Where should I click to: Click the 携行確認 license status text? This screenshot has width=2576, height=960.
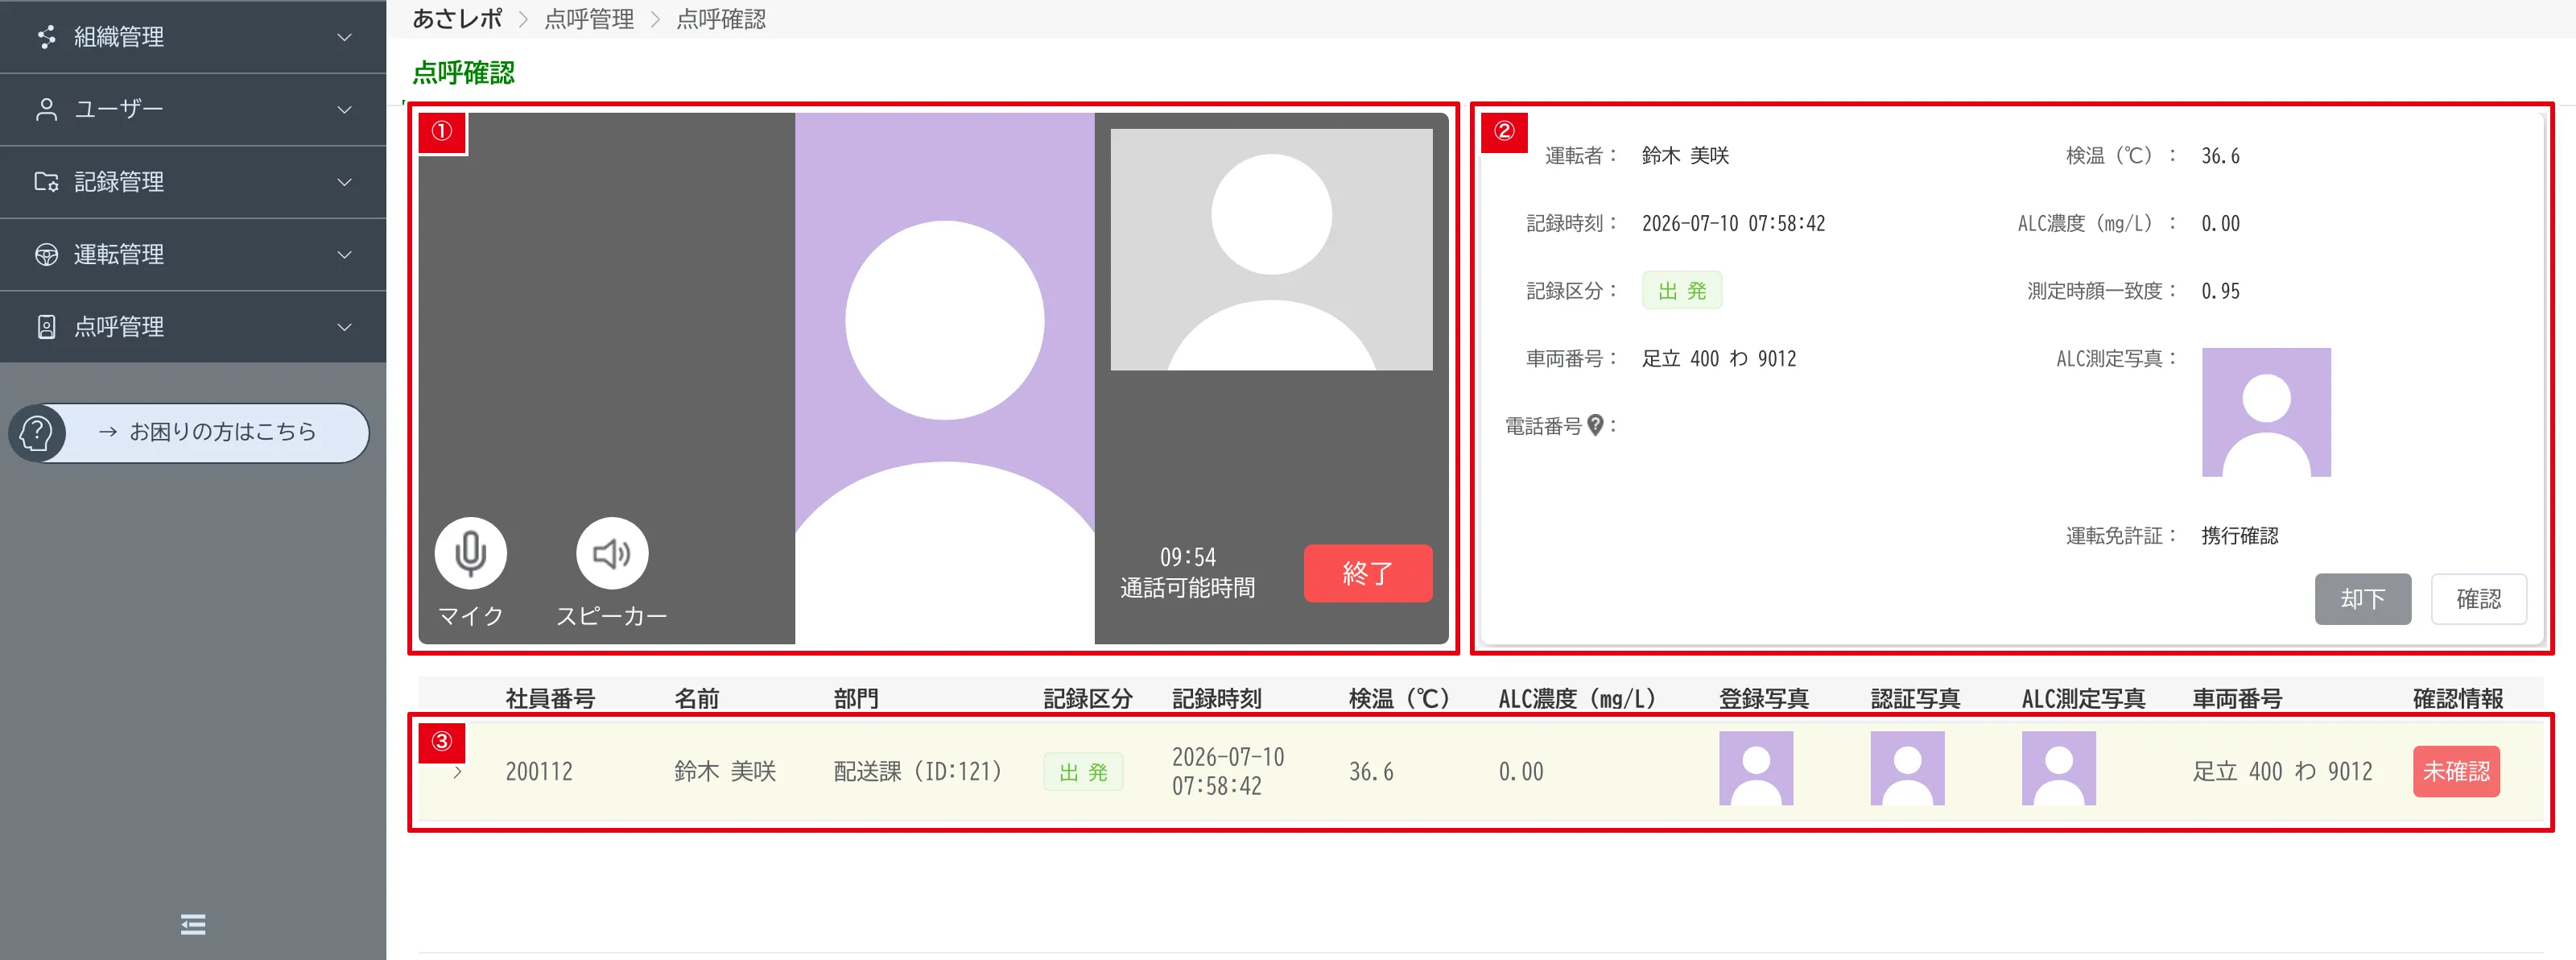coord(2240,536)
